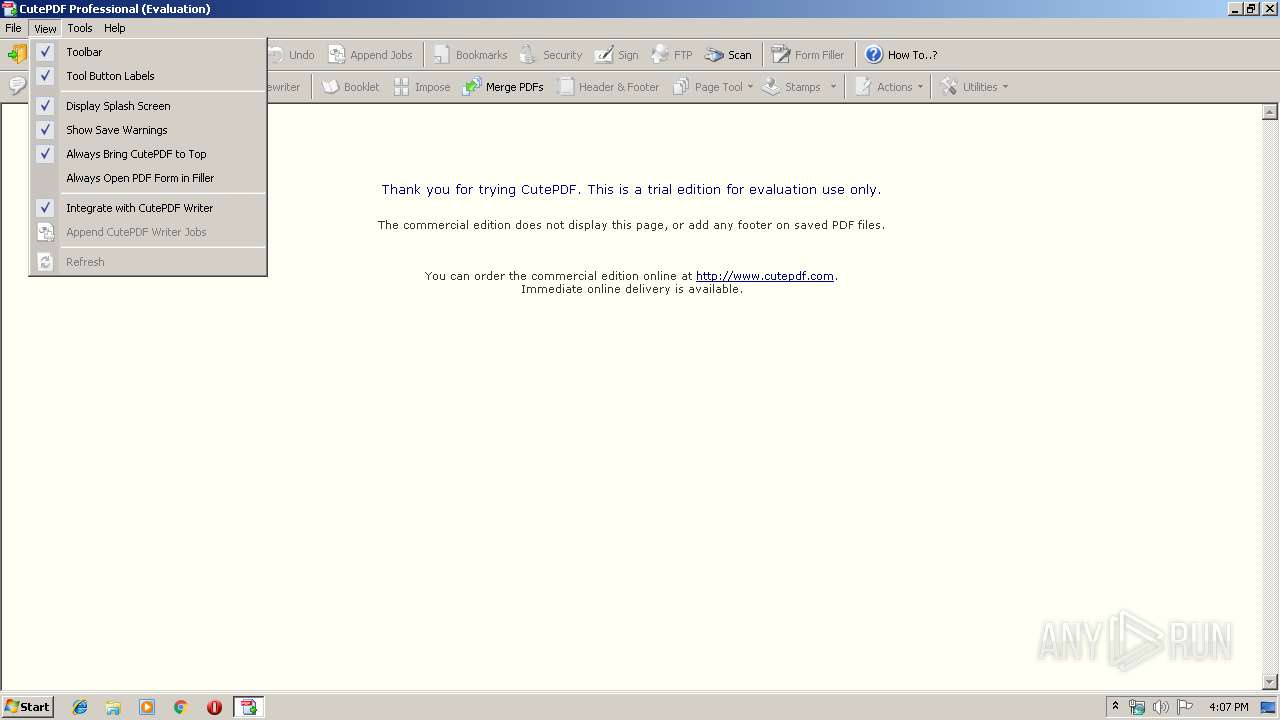
Task: Open the File menu
Action: pos(13,28)
